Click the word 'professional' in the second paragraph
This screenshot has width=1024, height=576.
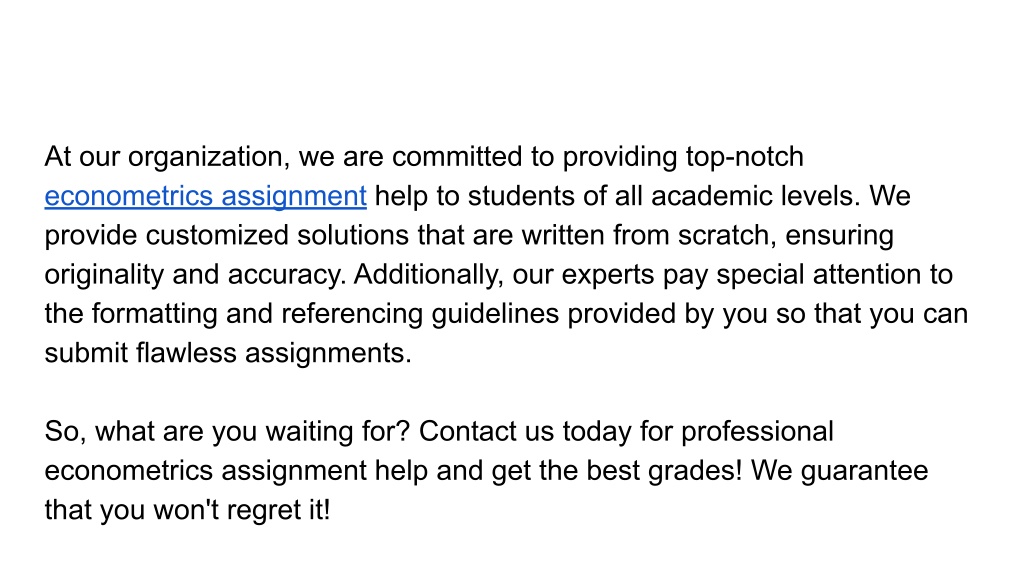click(x=758, y=432)
